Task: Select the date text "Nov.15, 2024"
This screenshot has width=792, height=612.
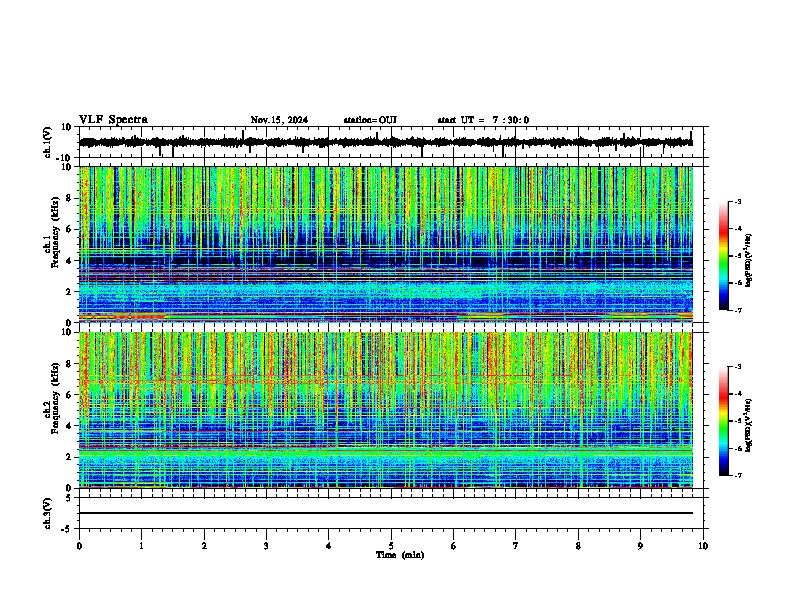Action: click(279, 120)
